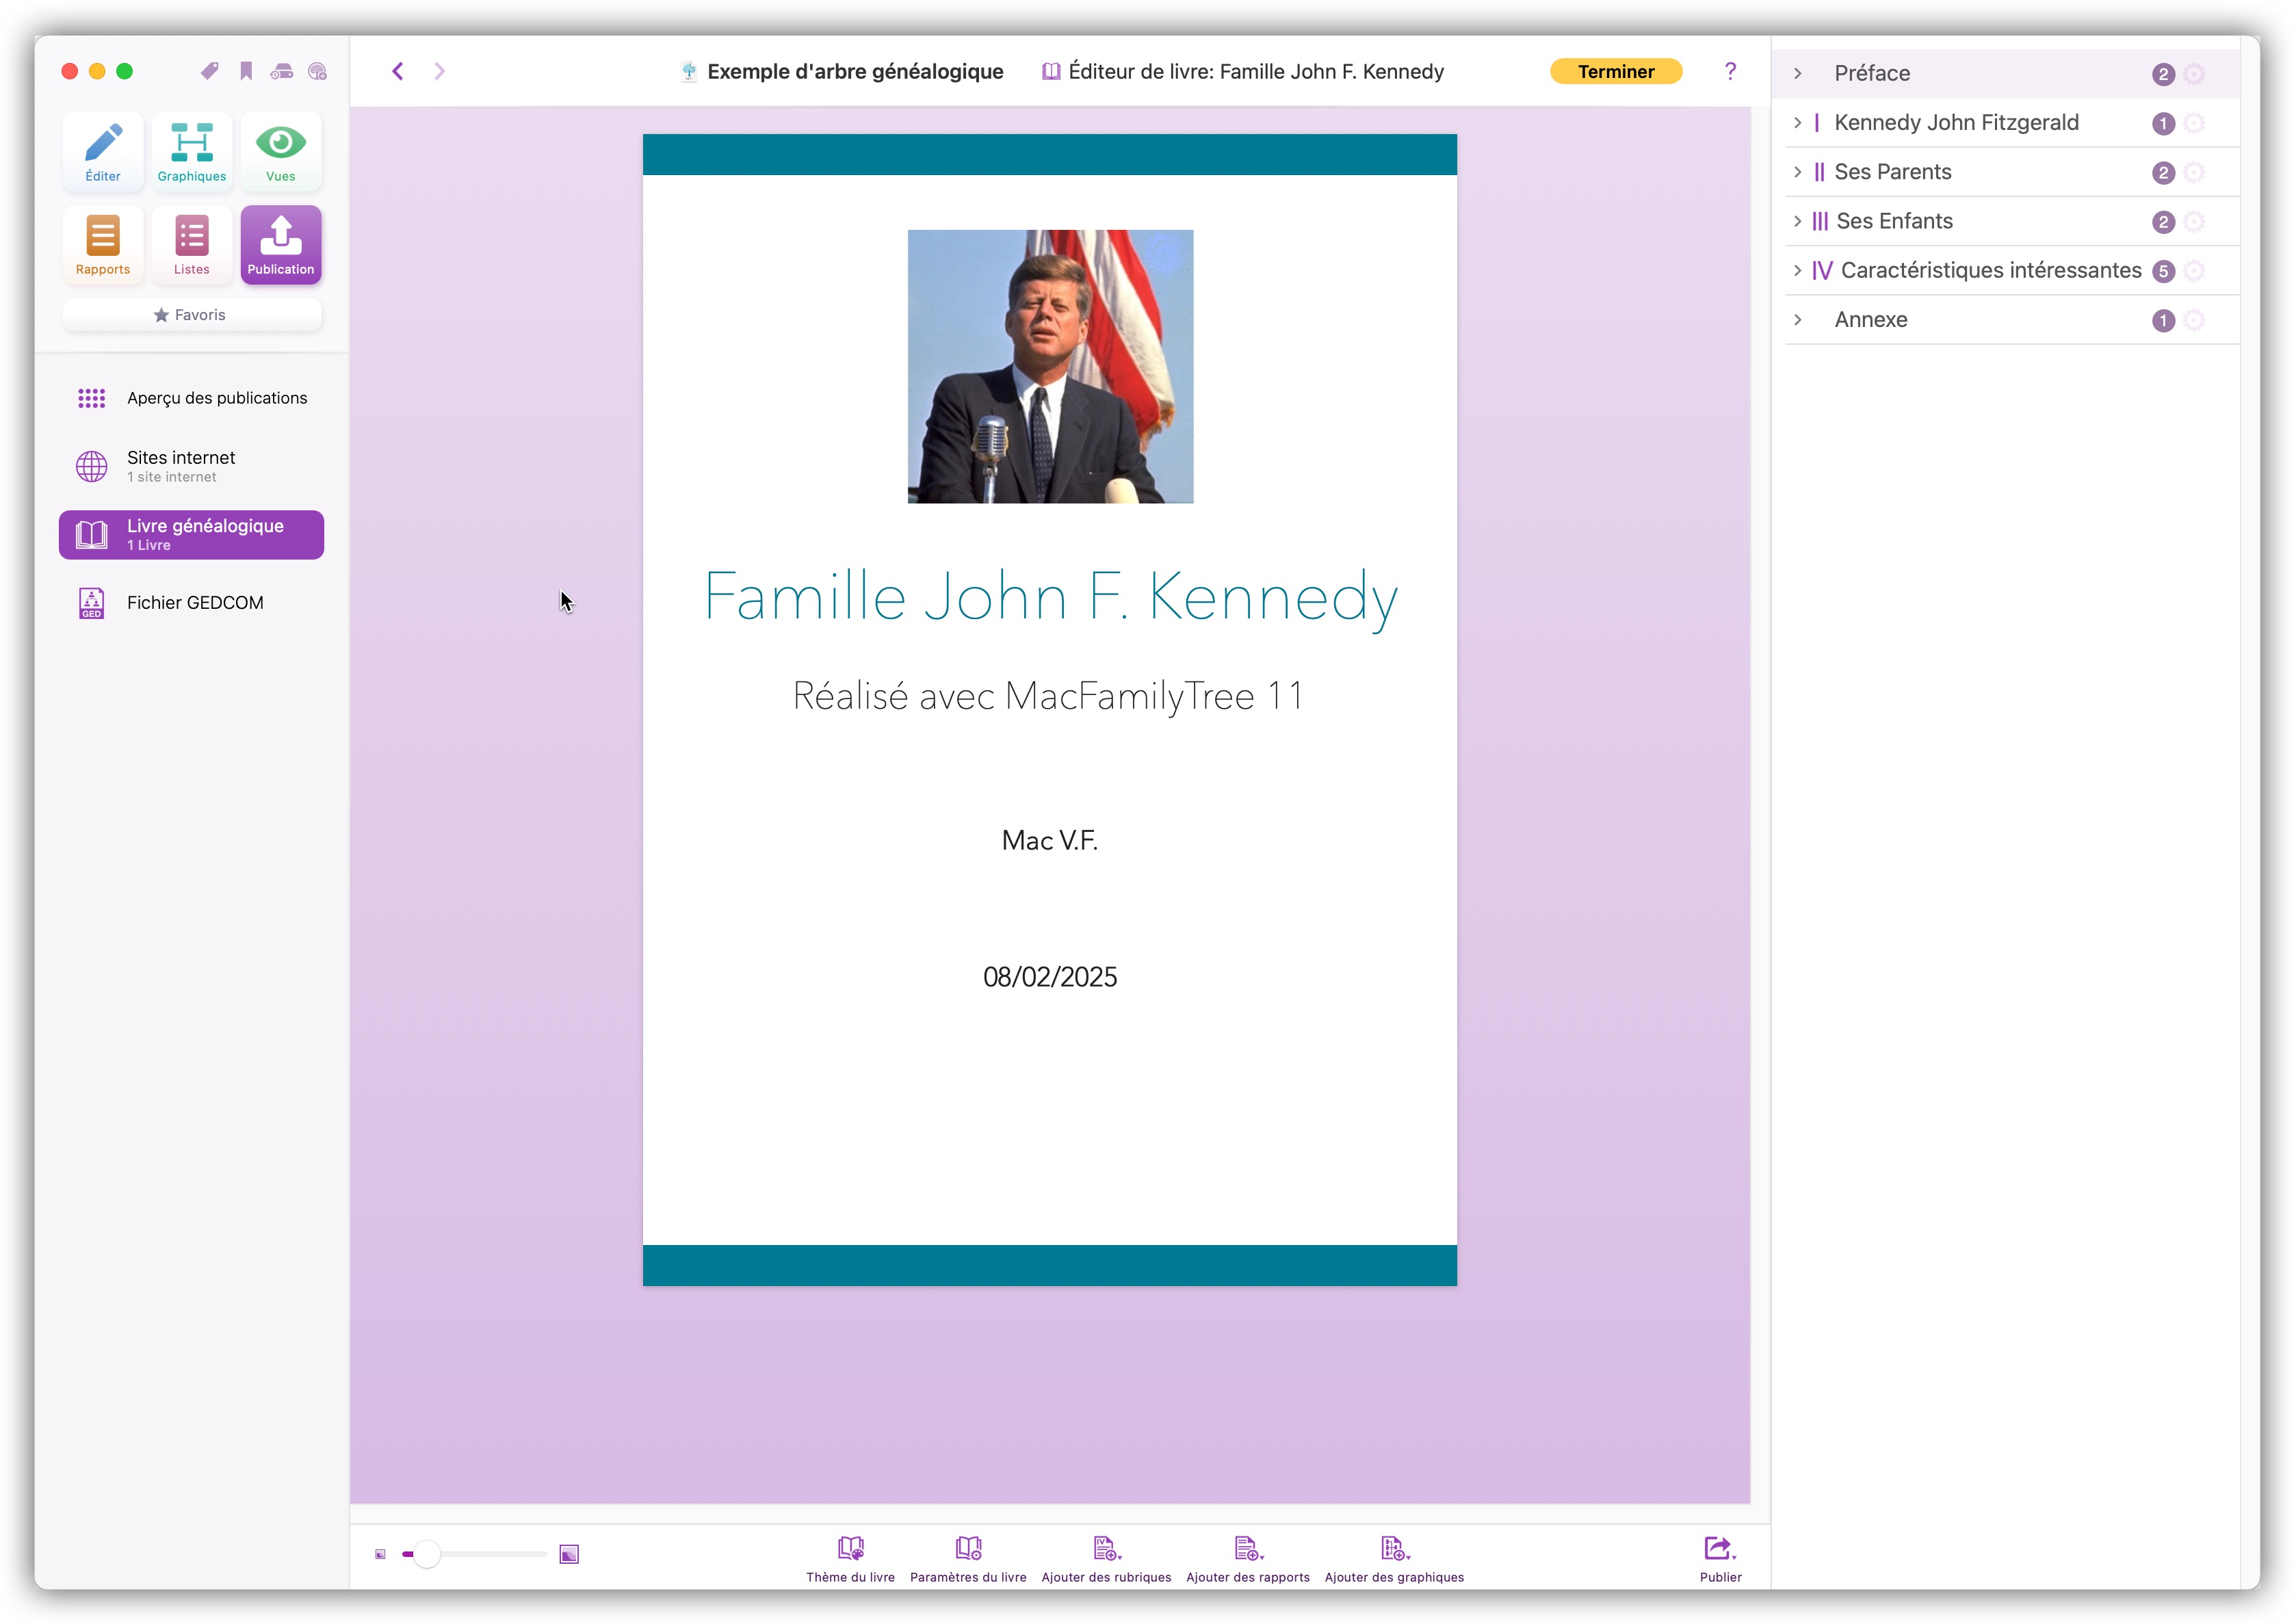Open Sites internet

pos(192,466)
